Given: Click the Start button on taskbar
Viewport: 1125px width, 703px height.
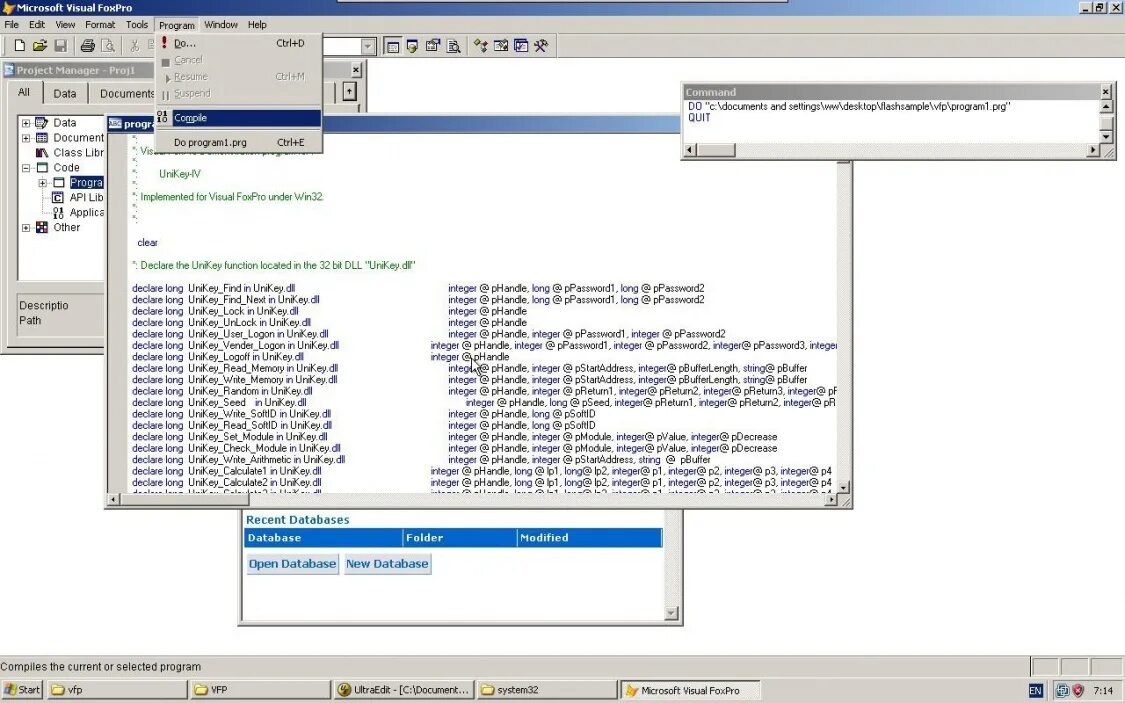Looking at the screenshot, I should click(22, 690).
